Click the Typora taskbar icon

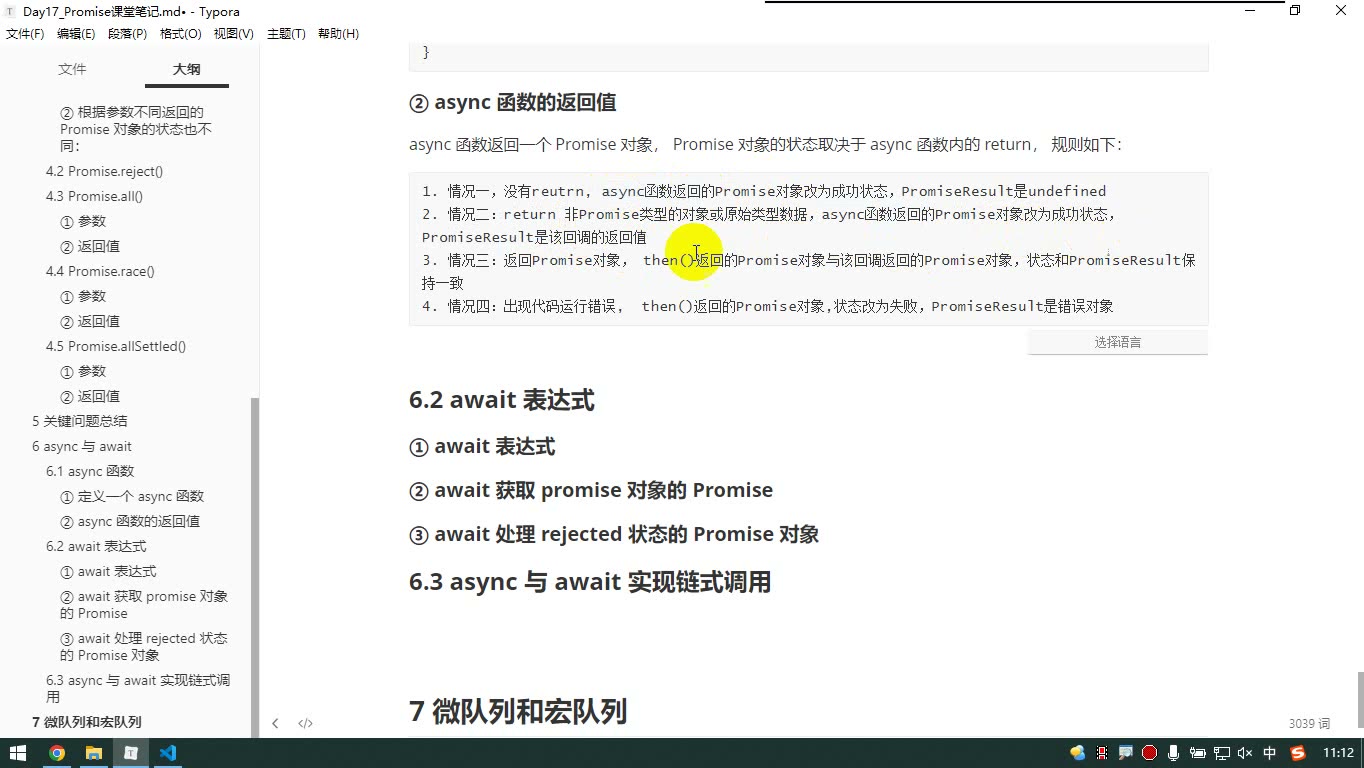131,753
